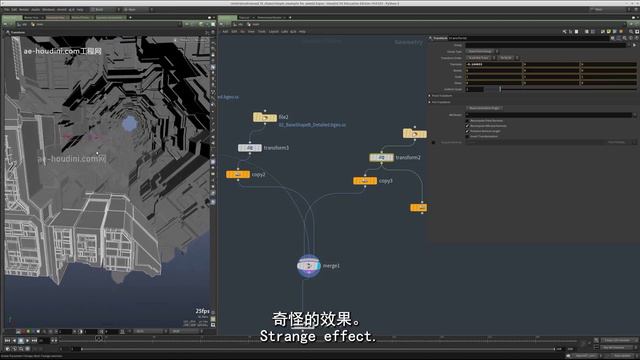Select the transform3 node
This screenshot has width=640, height=360.
(x=250, y=148)
